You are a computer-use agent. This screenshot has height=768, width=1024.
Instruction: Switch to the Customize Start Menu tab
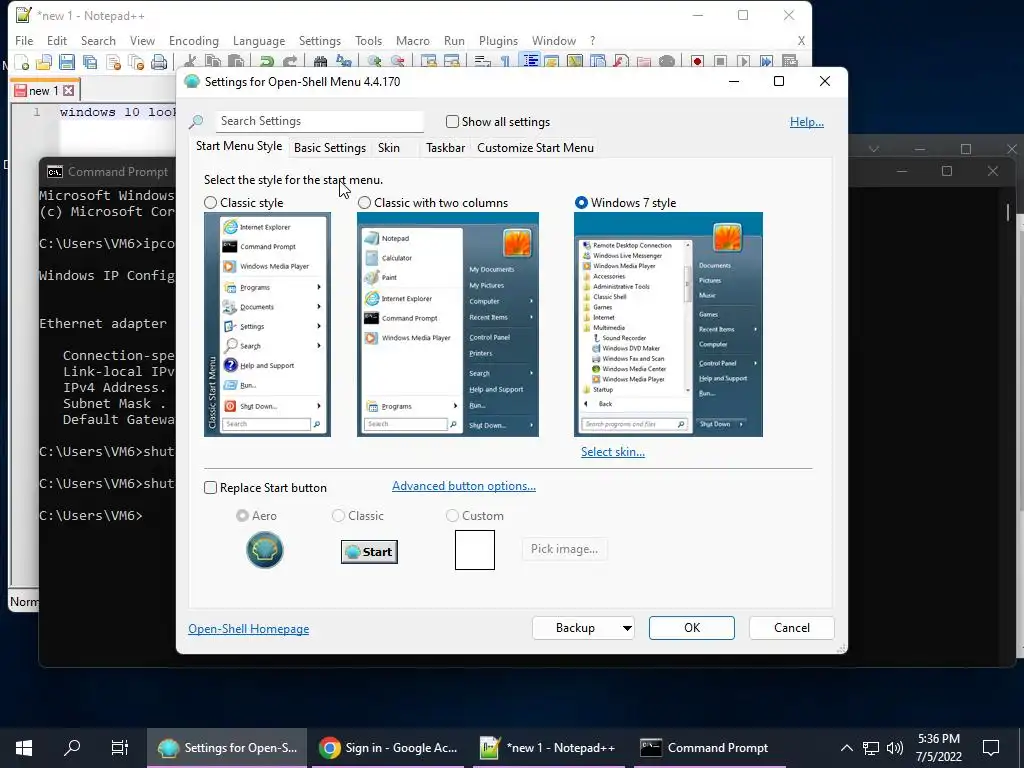click(536, 148)
